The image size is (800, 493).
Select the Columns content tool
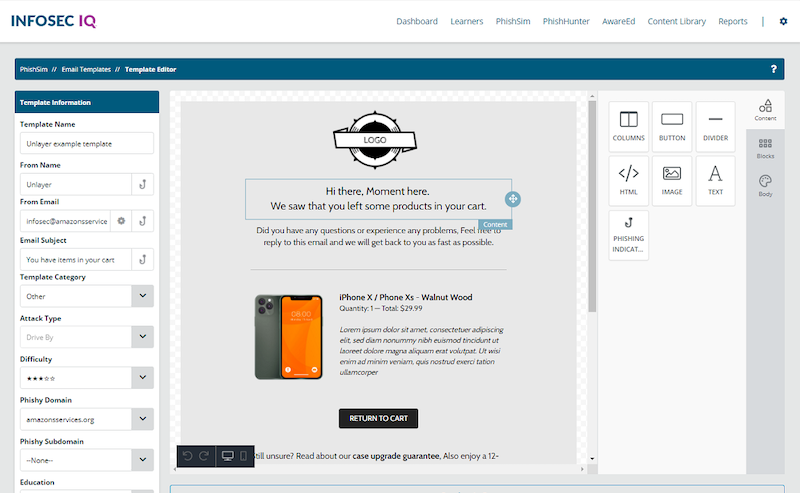[x=629, y=127]
